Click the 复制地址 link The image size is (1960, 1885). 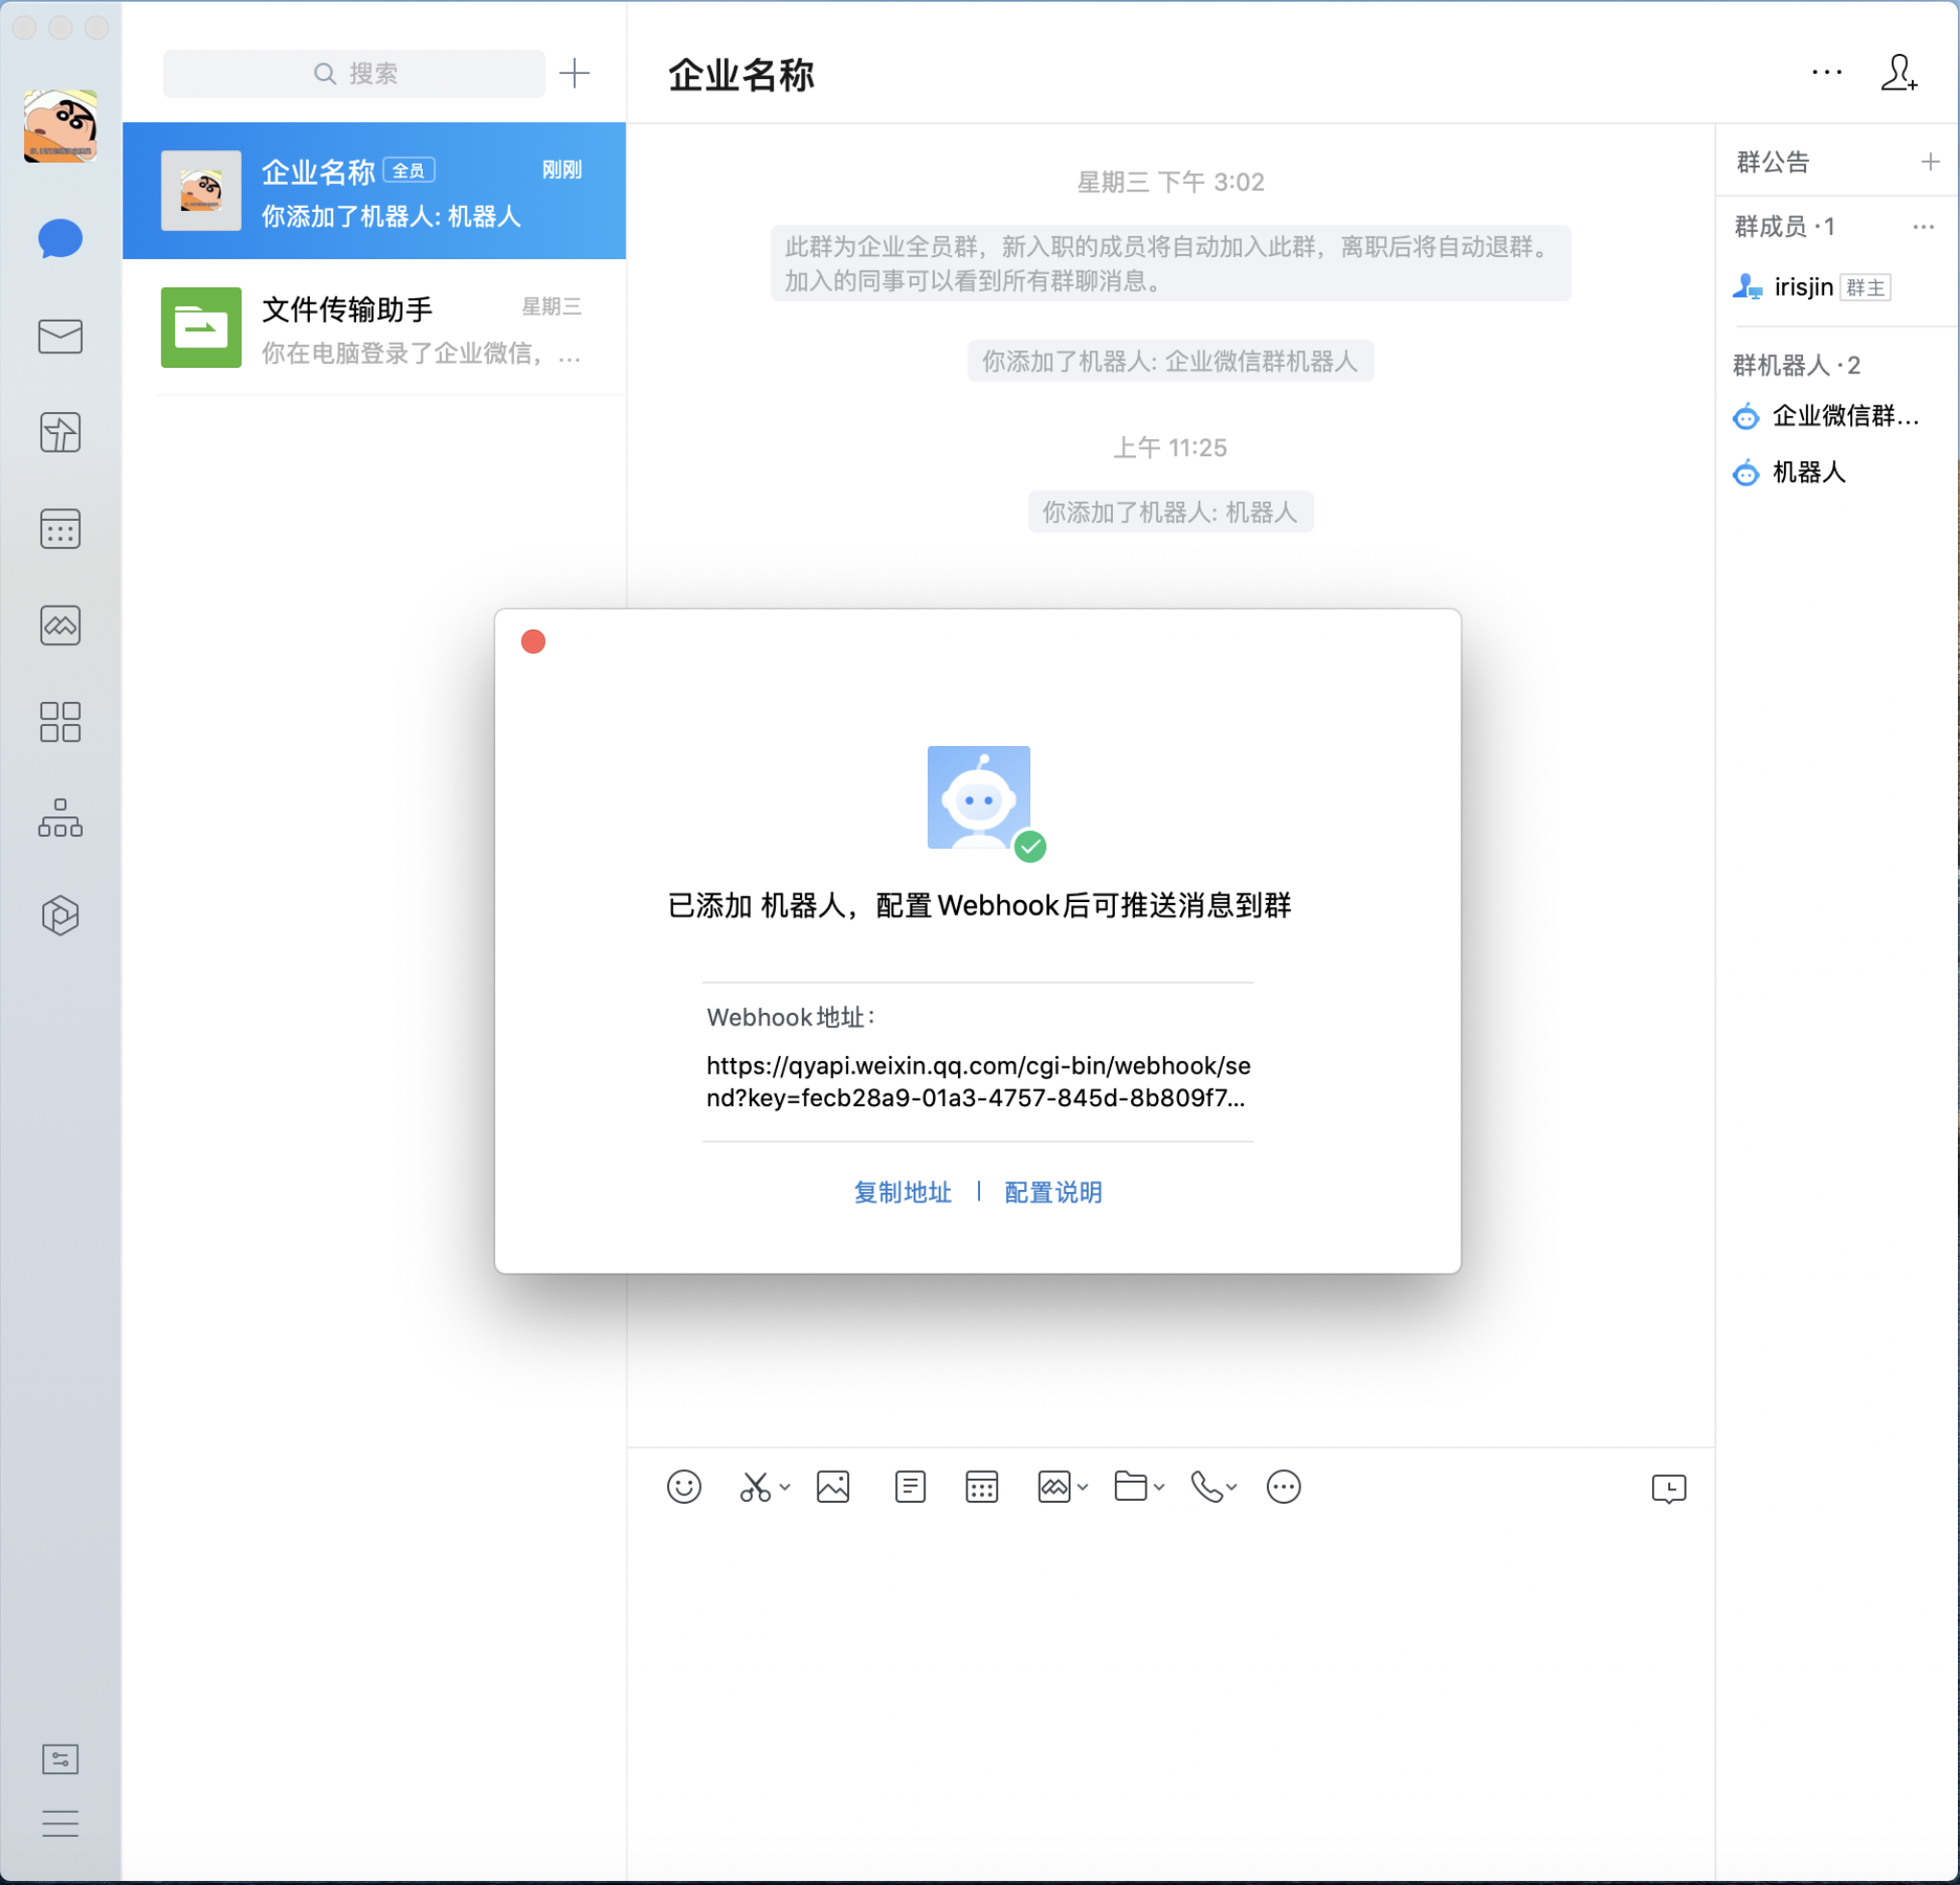tap(902, 1192)
